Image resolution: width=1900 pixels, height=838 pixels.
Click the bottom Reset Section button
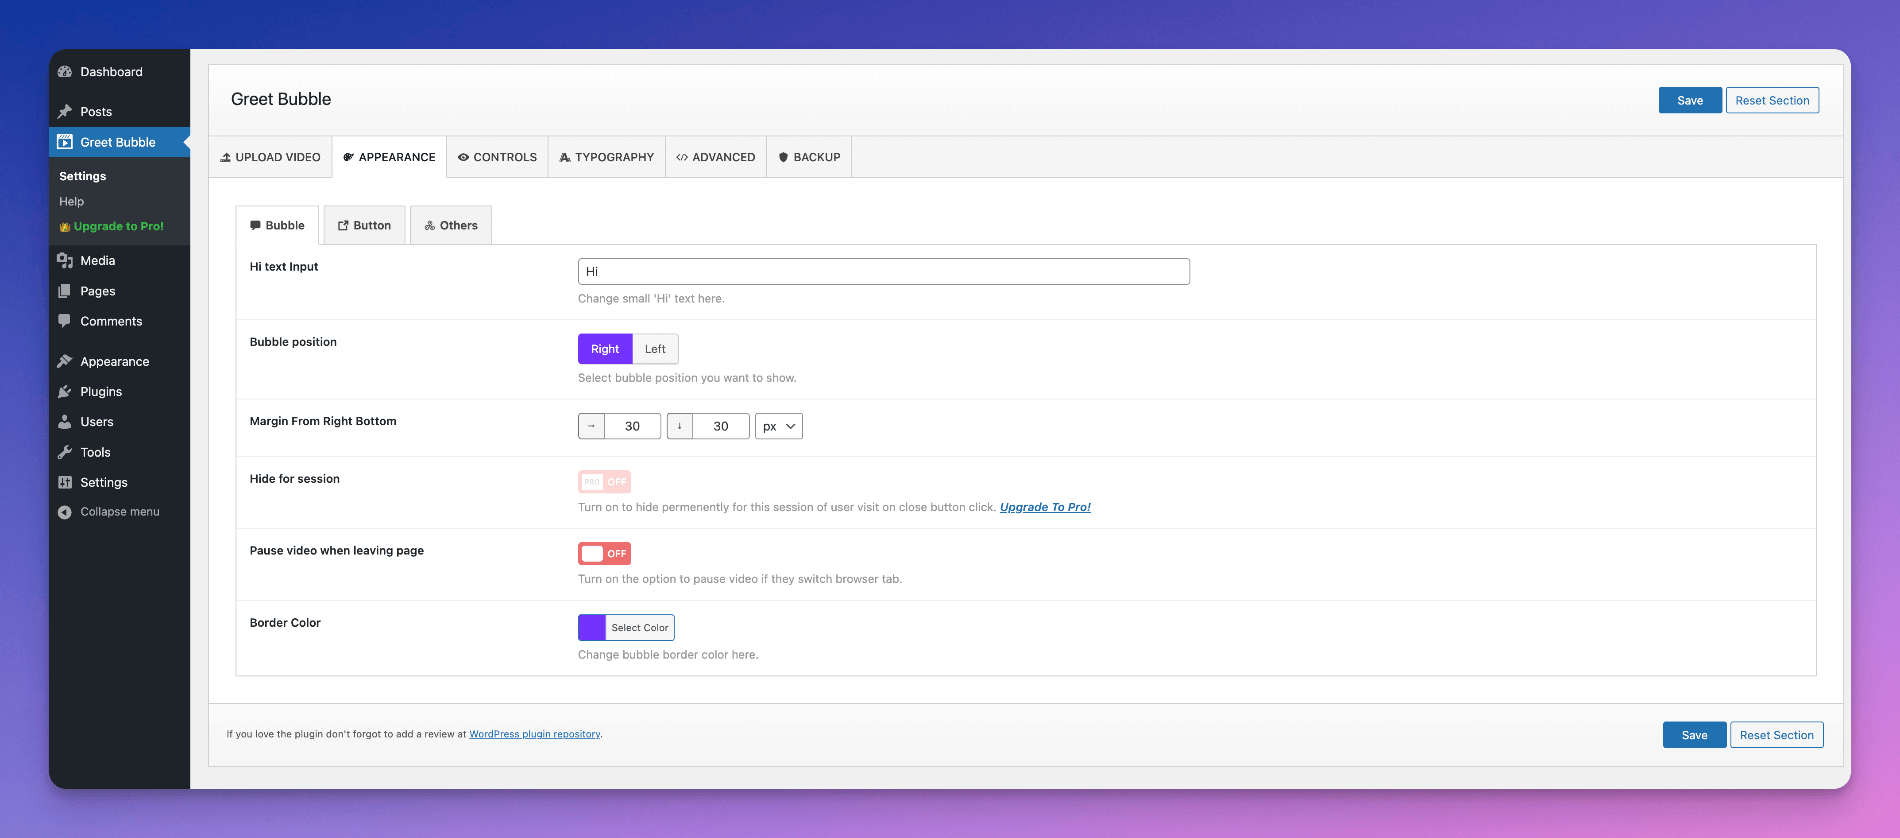[1776, 735]
